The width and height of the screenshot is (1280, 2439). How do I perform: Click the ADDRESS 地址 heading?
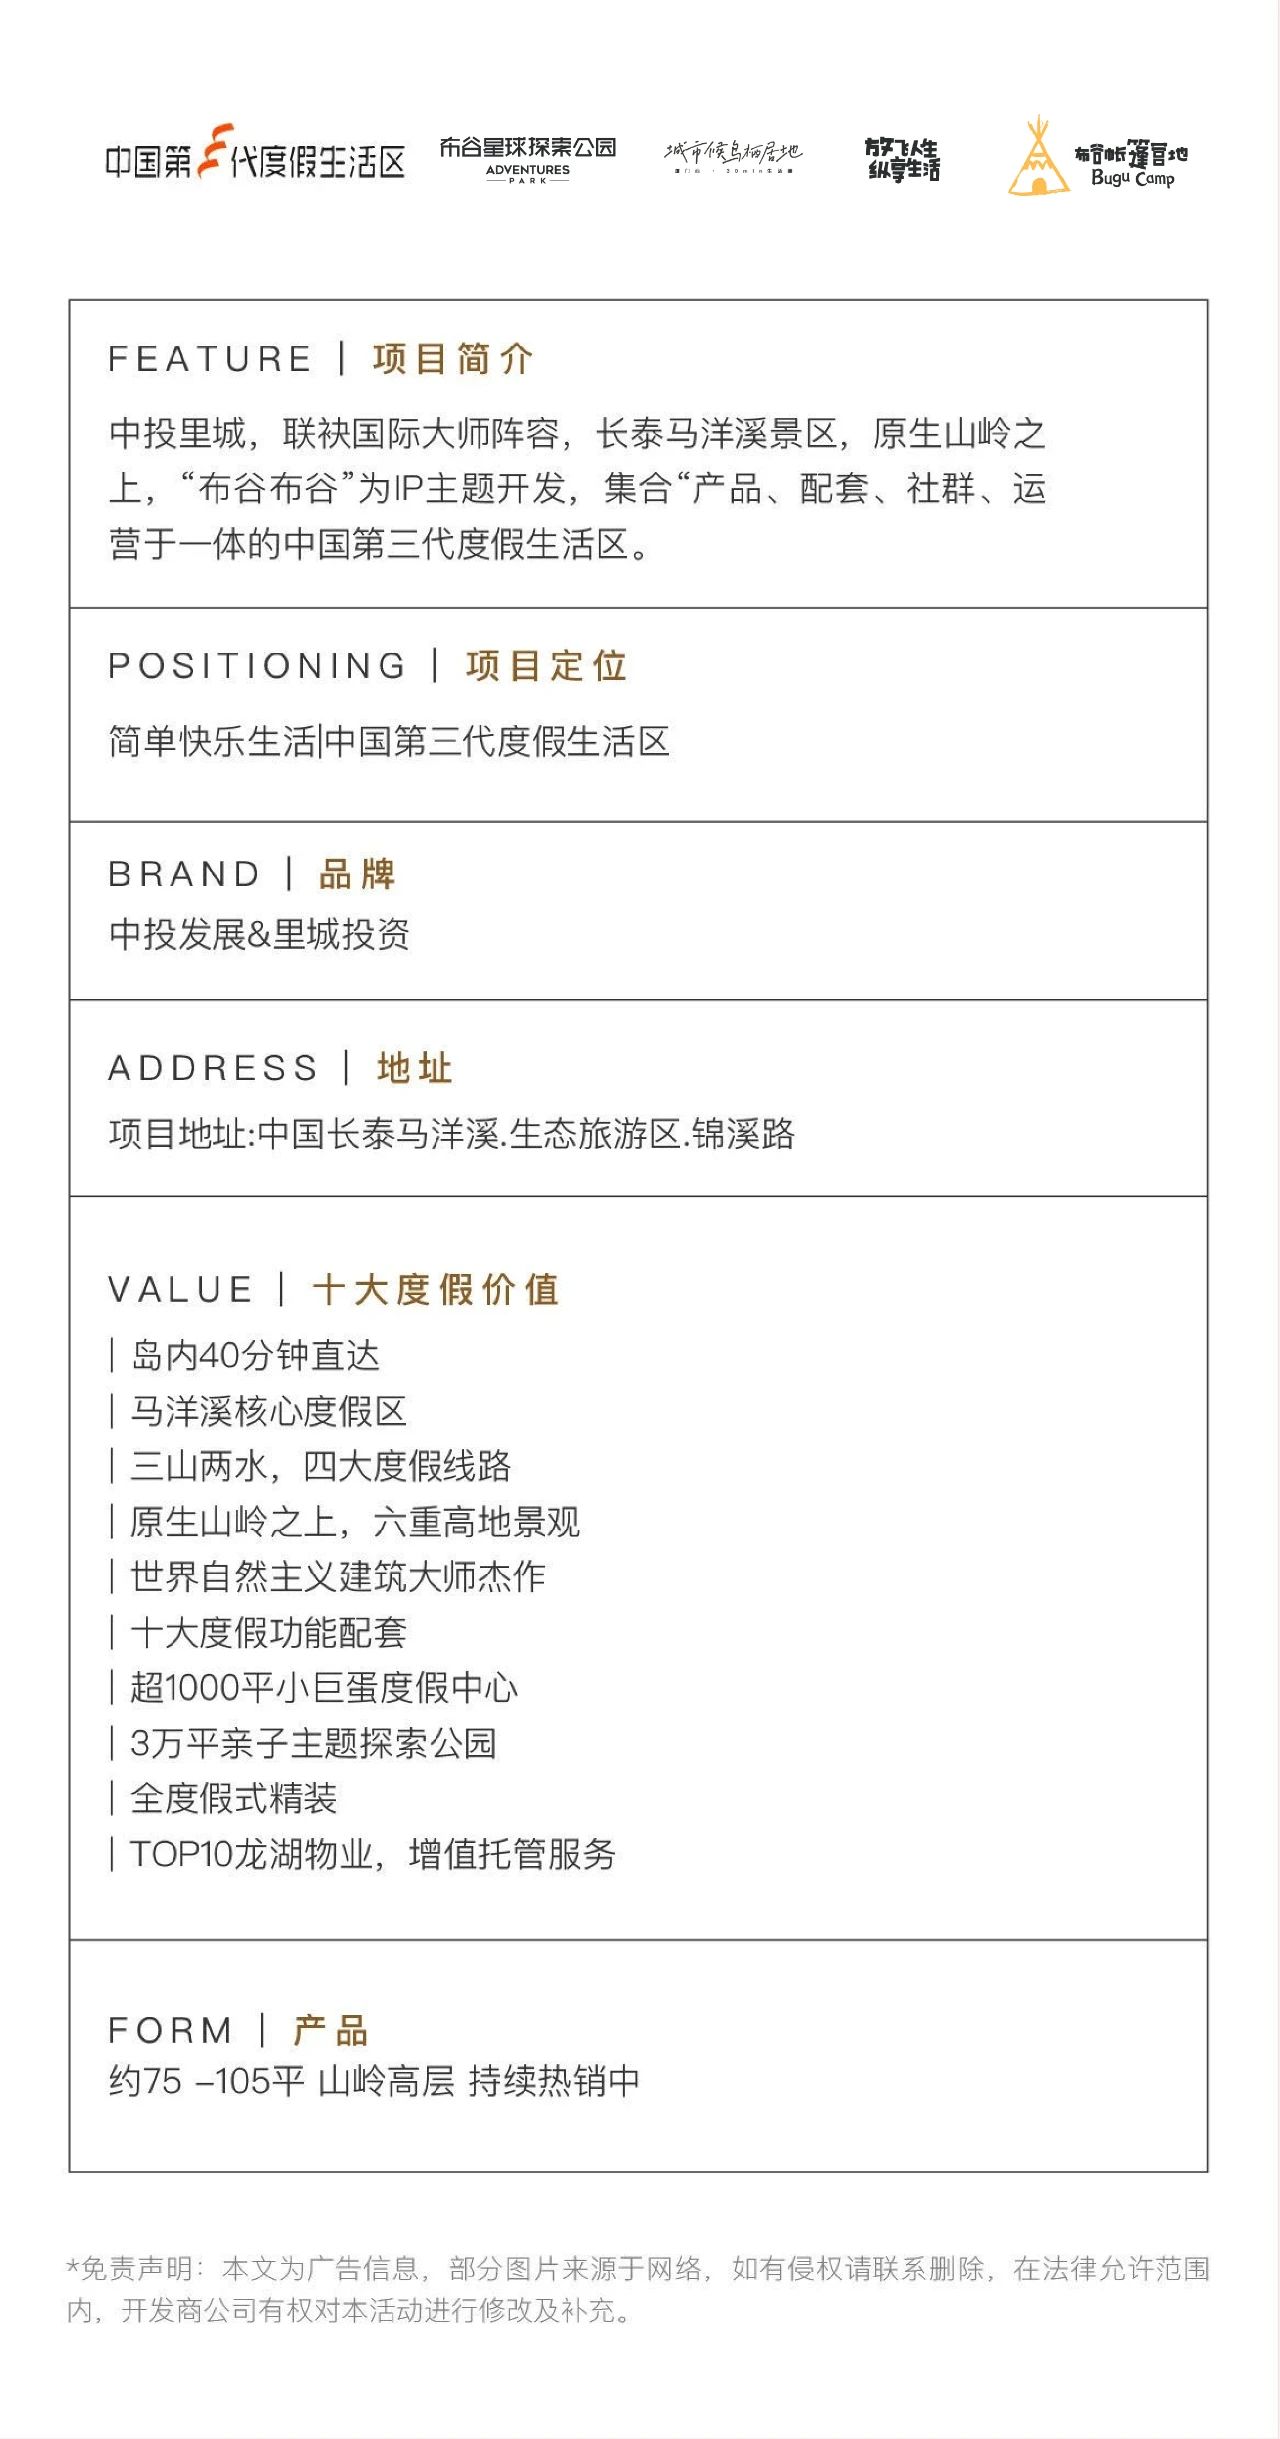tap(280, 1067)
